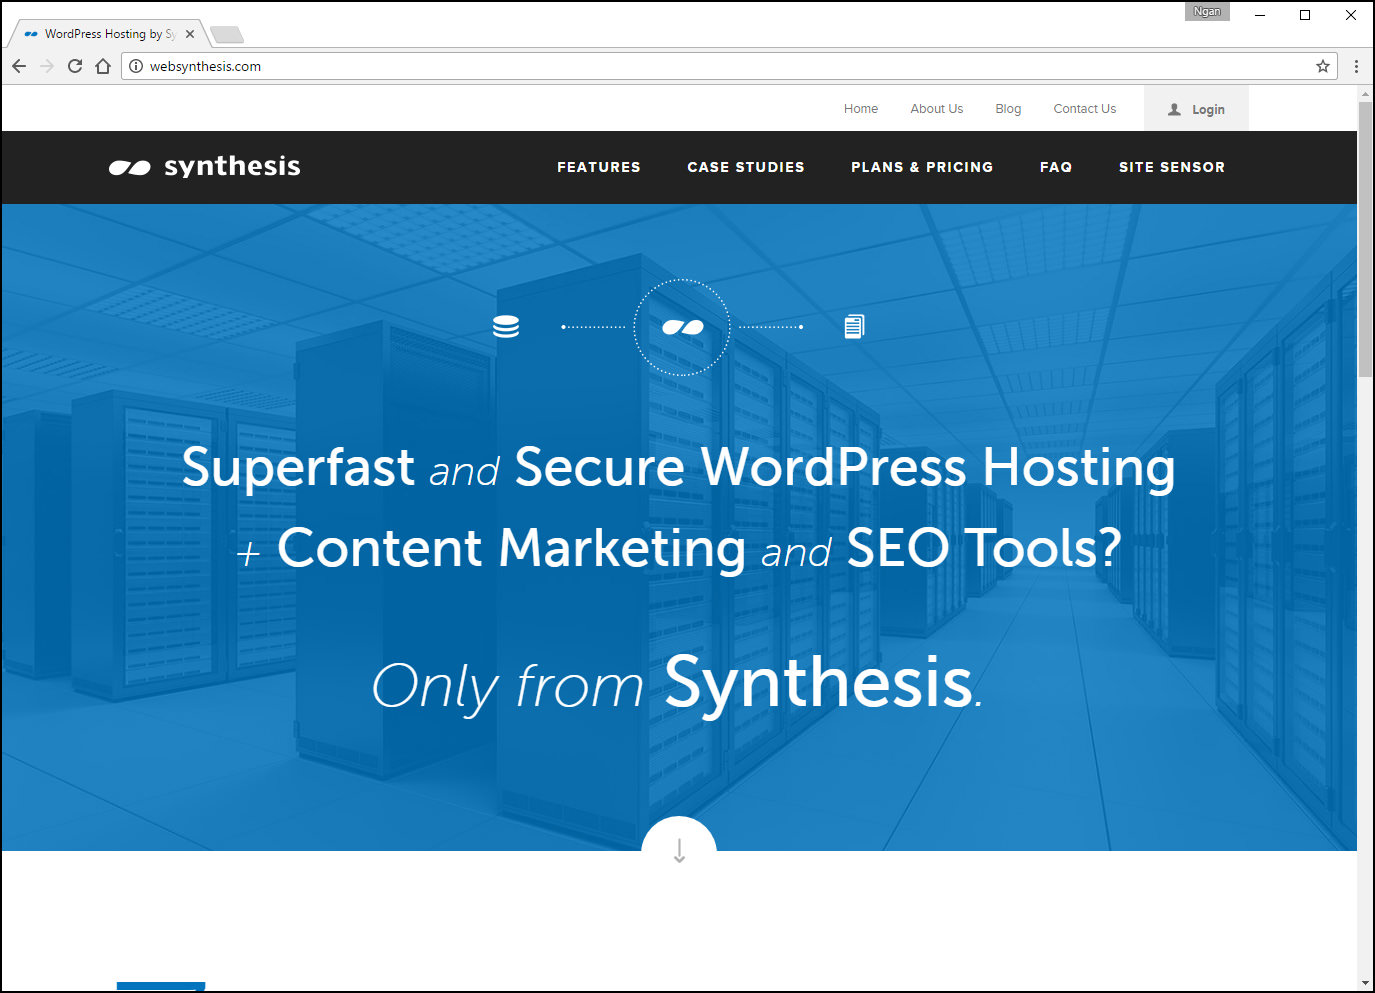Click the database stack icon in hero

pos(506,326)
